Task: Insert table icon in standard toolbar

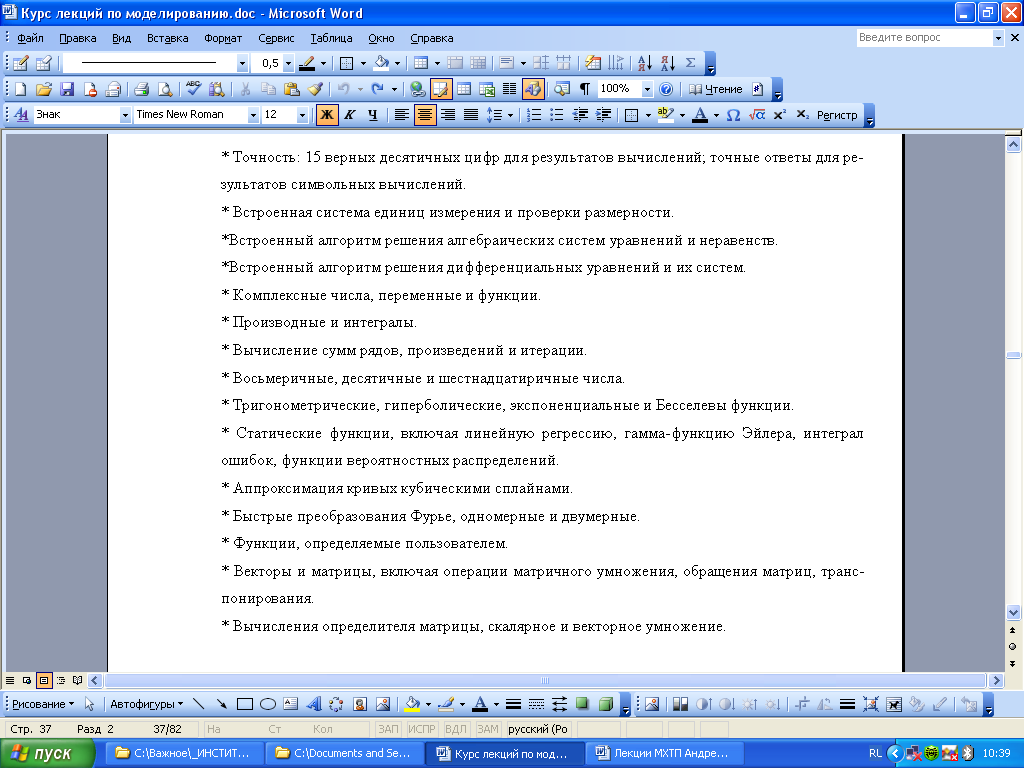Action: (x=464, y=89)
